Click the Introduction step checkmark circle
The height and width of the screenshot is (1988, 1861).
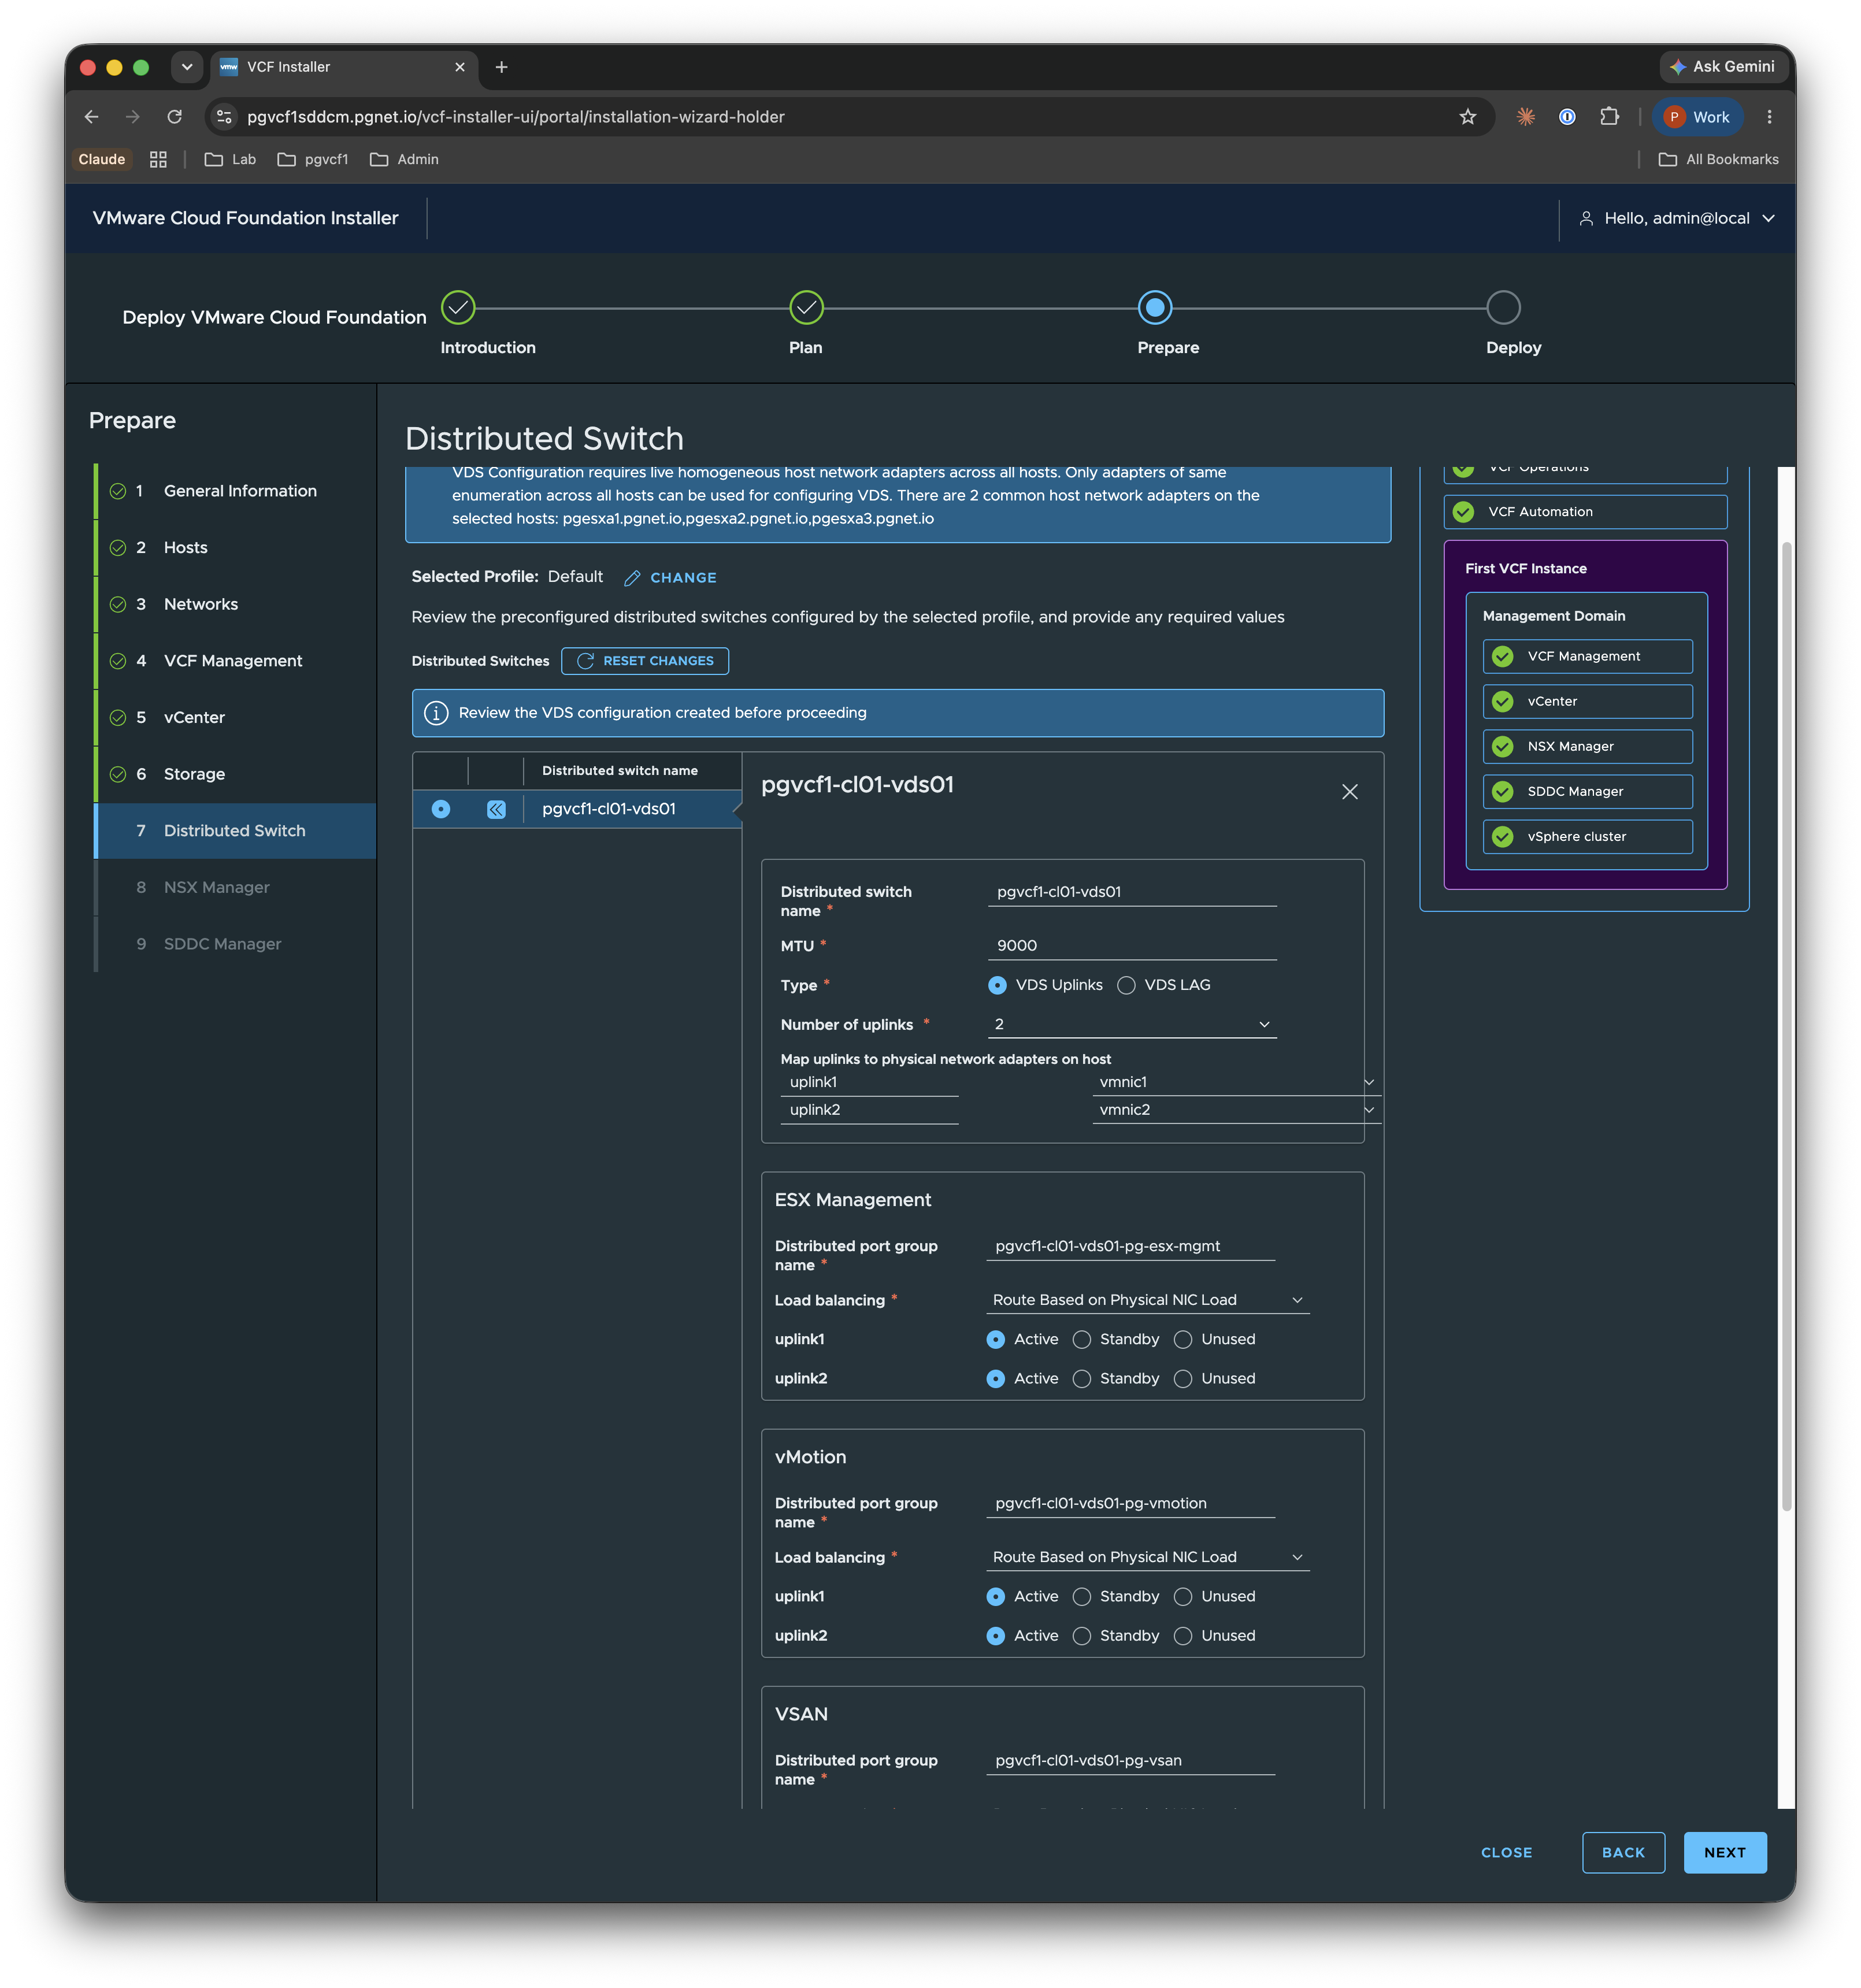pos(458,308)
